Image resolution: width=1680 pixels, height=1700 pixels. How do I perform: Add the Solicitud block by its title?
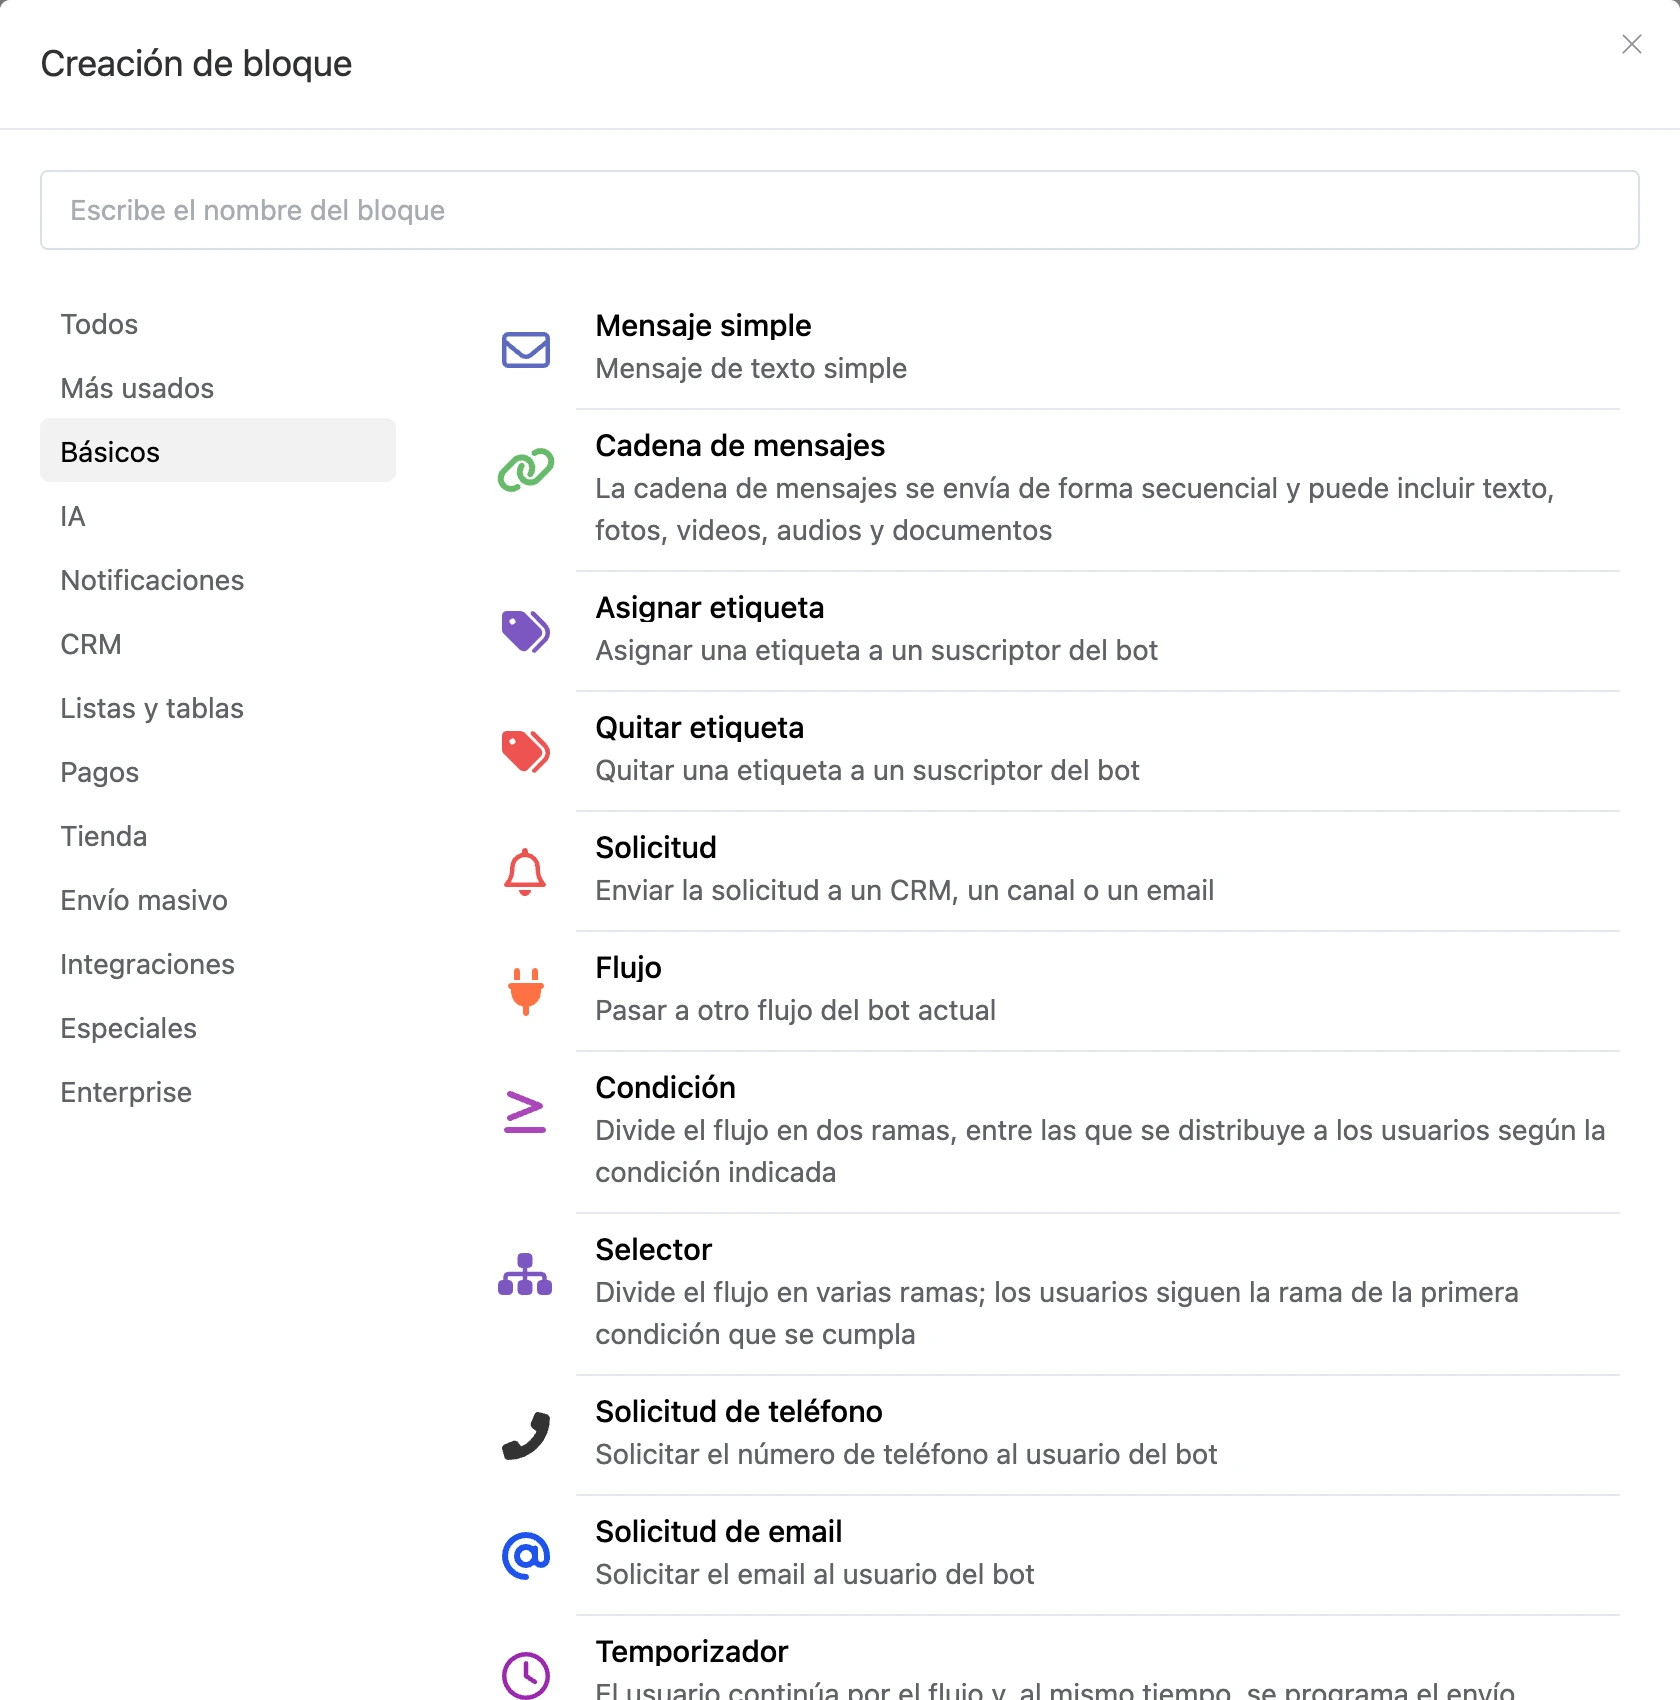coord(656,848)
